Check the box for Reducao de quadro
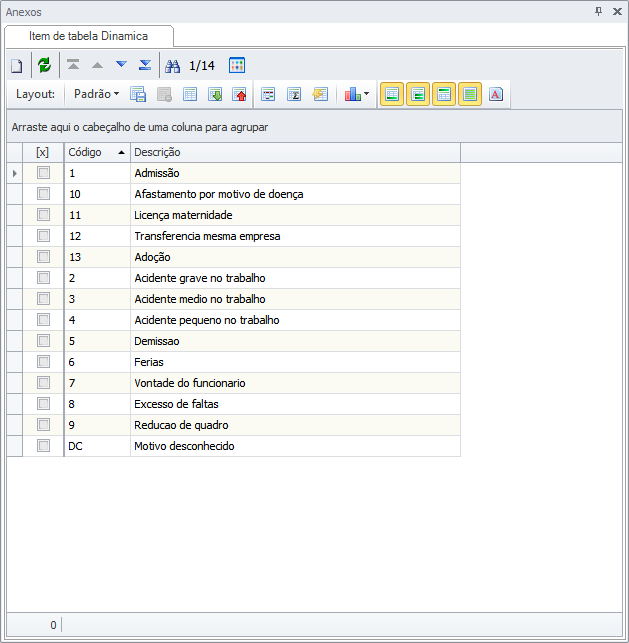Viewport: 629px width, 643px height. pos(43,424)
